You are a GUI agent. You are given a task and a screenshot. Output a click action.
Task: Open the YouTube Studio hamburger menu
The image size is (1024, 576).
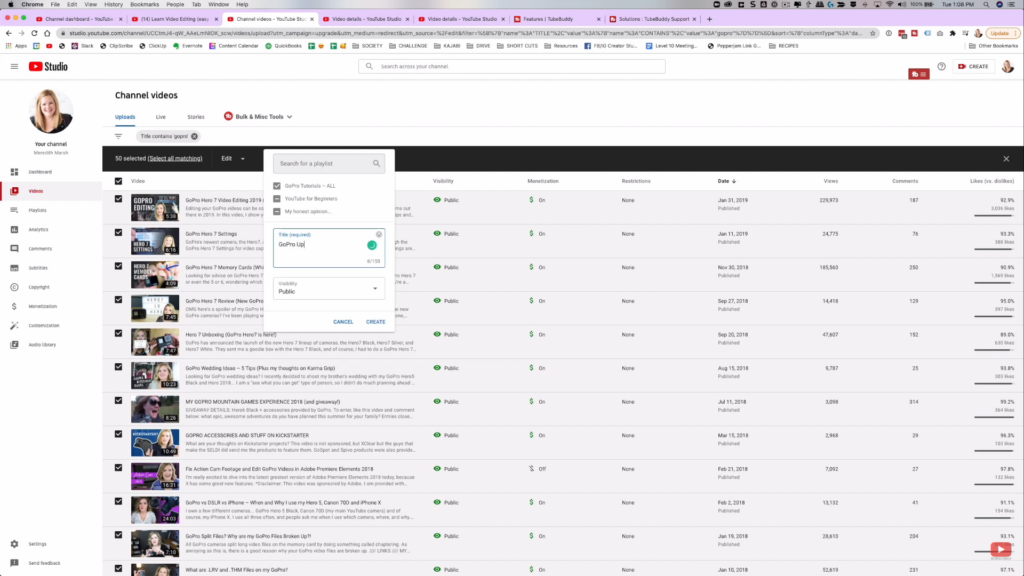(14, 67)
